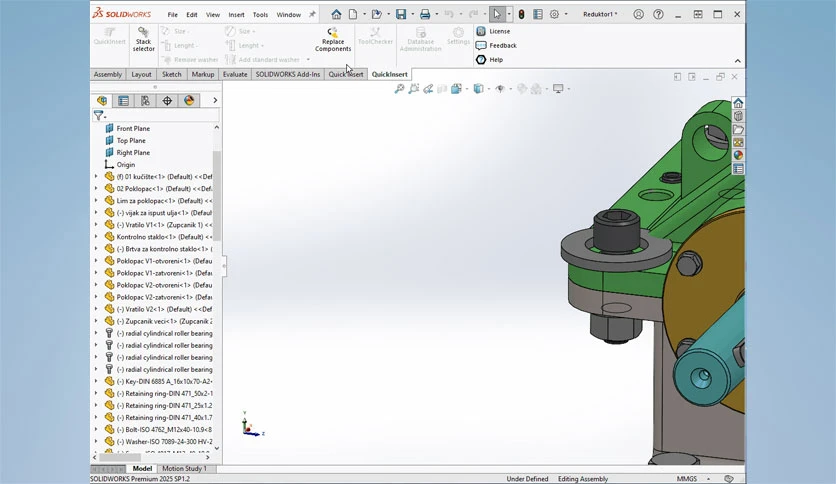Click the Zoom to Fit magnifier icon
Viewport: 836px width, 484px height.
coord(399,88)
